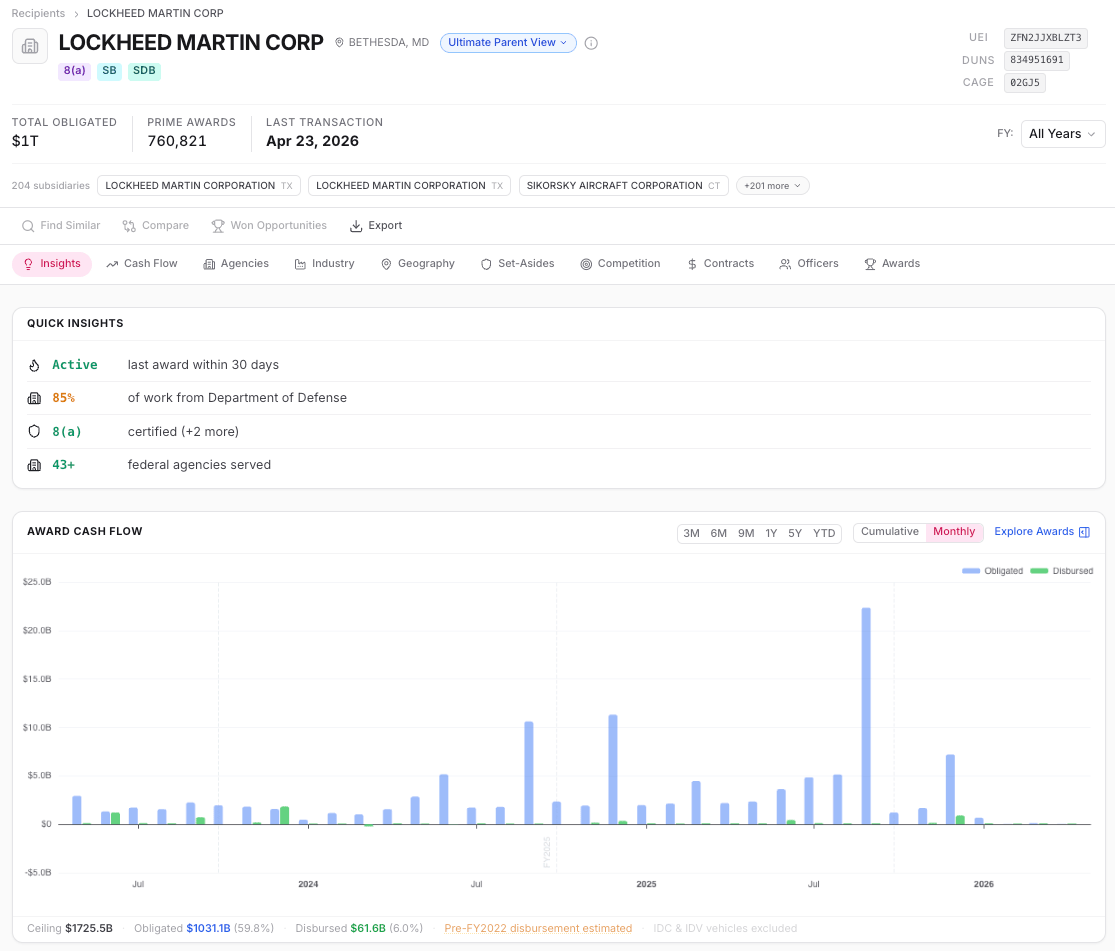The image size is (1115, 951).
Task: Click the info icon next to Ultimate Parent View
Action: click(591, 43)
